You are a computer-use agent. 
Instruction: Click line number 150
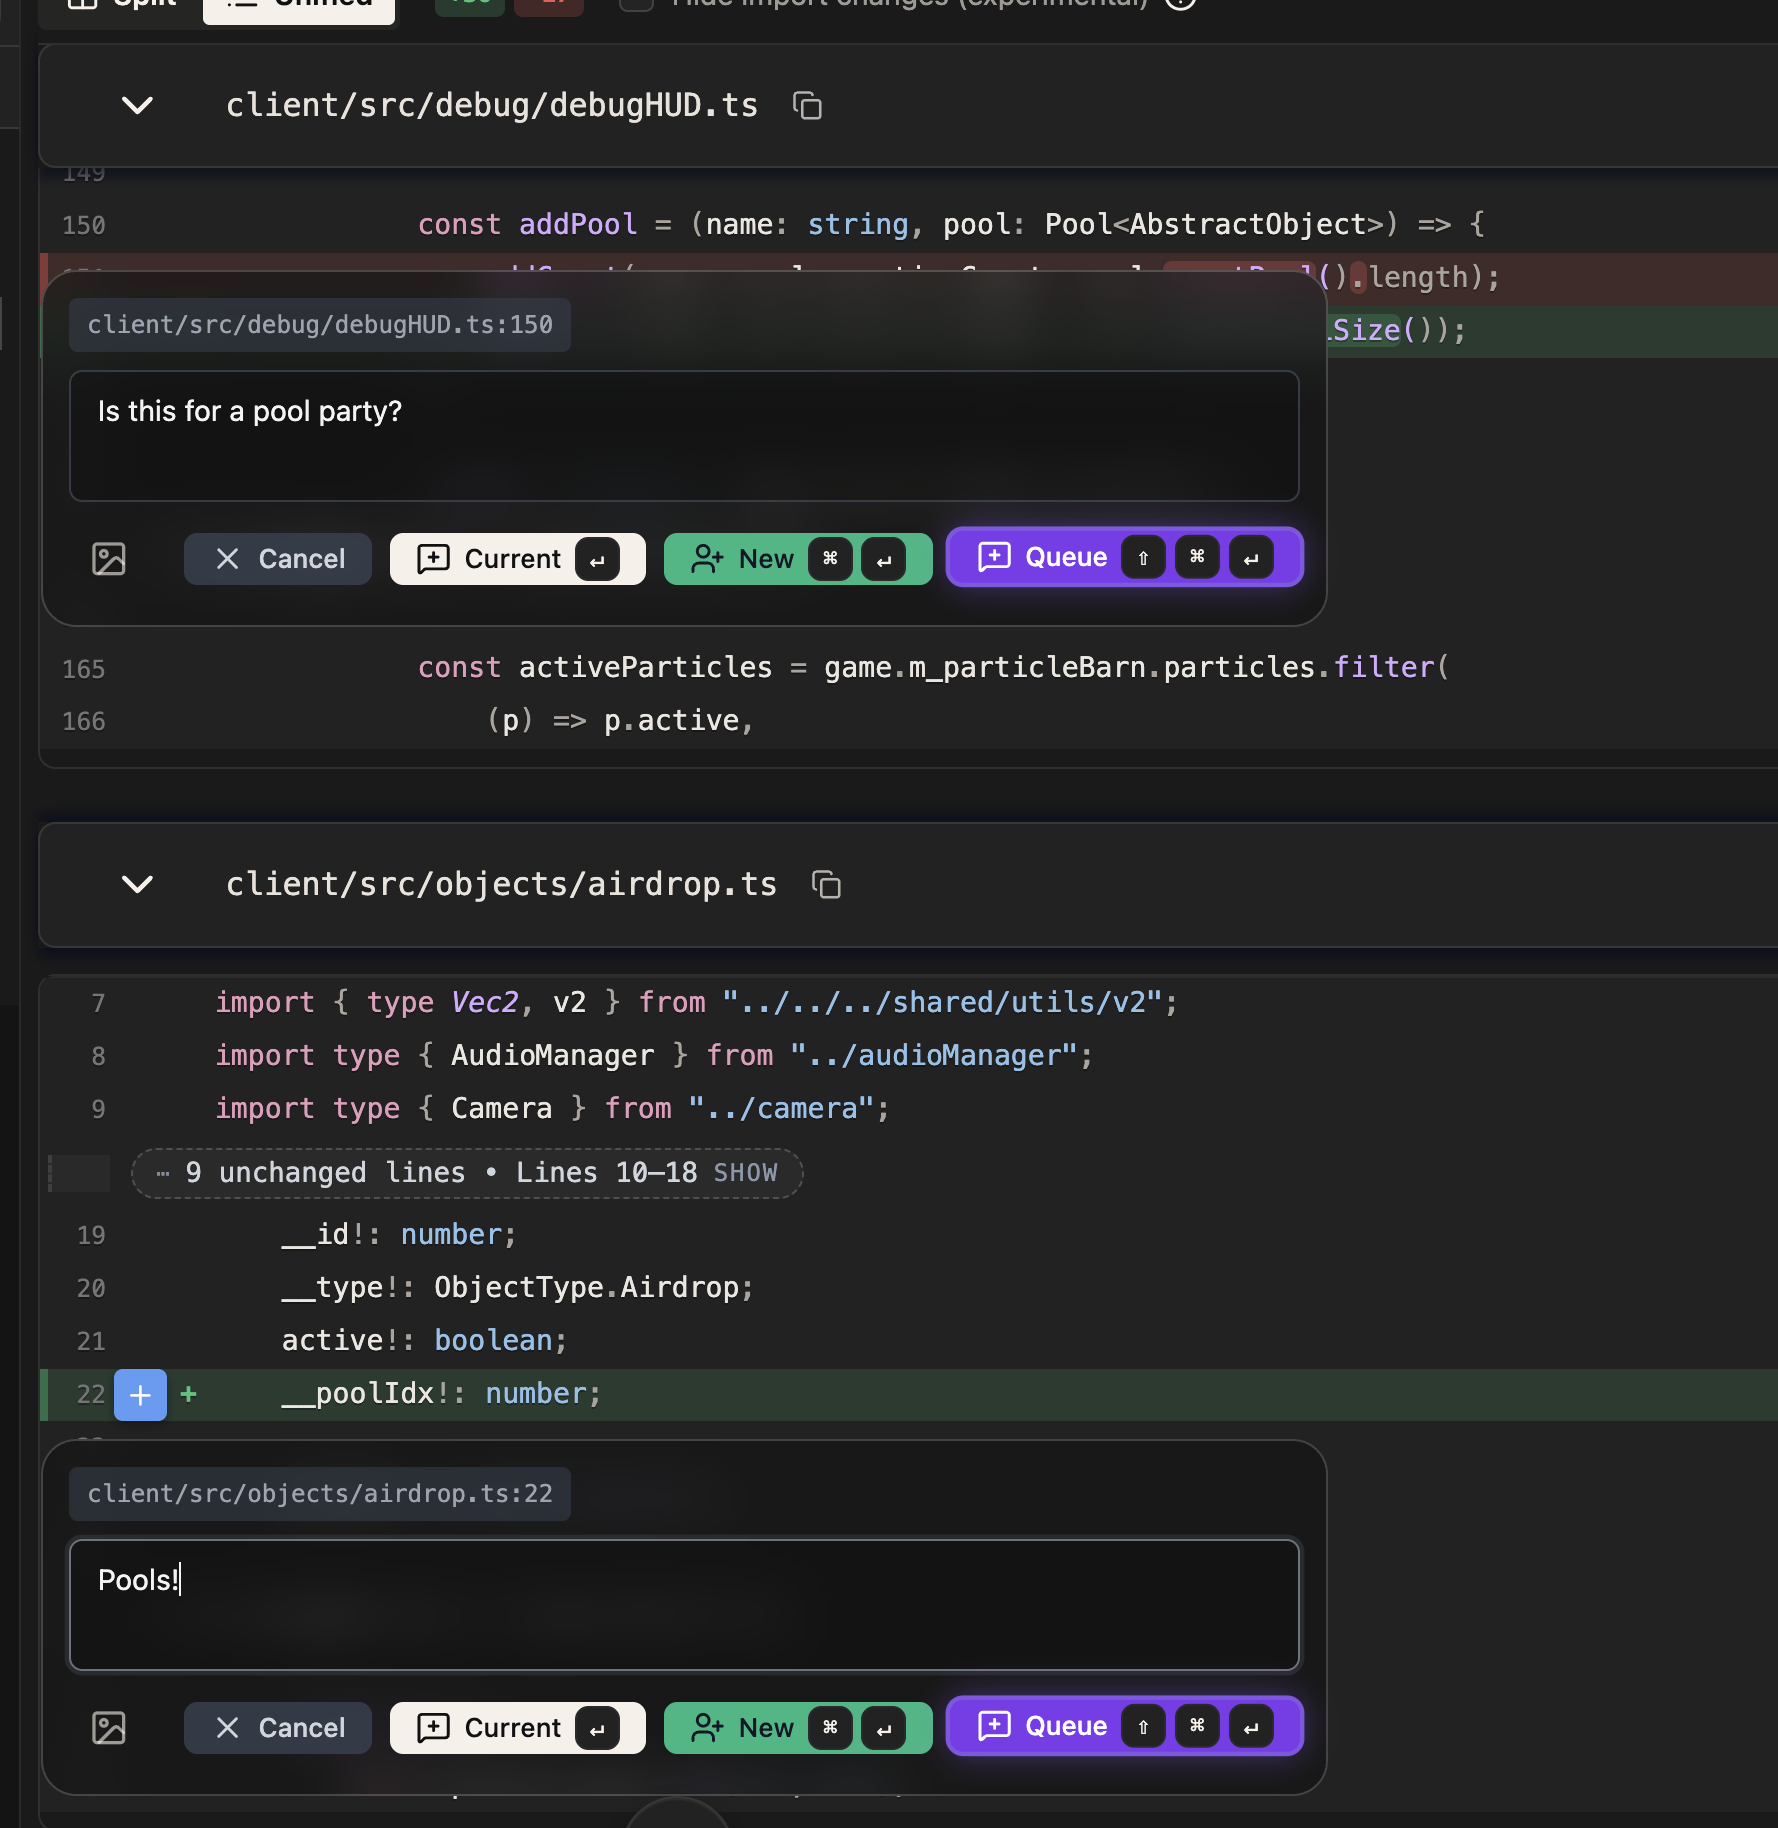[x=84, y=225]
